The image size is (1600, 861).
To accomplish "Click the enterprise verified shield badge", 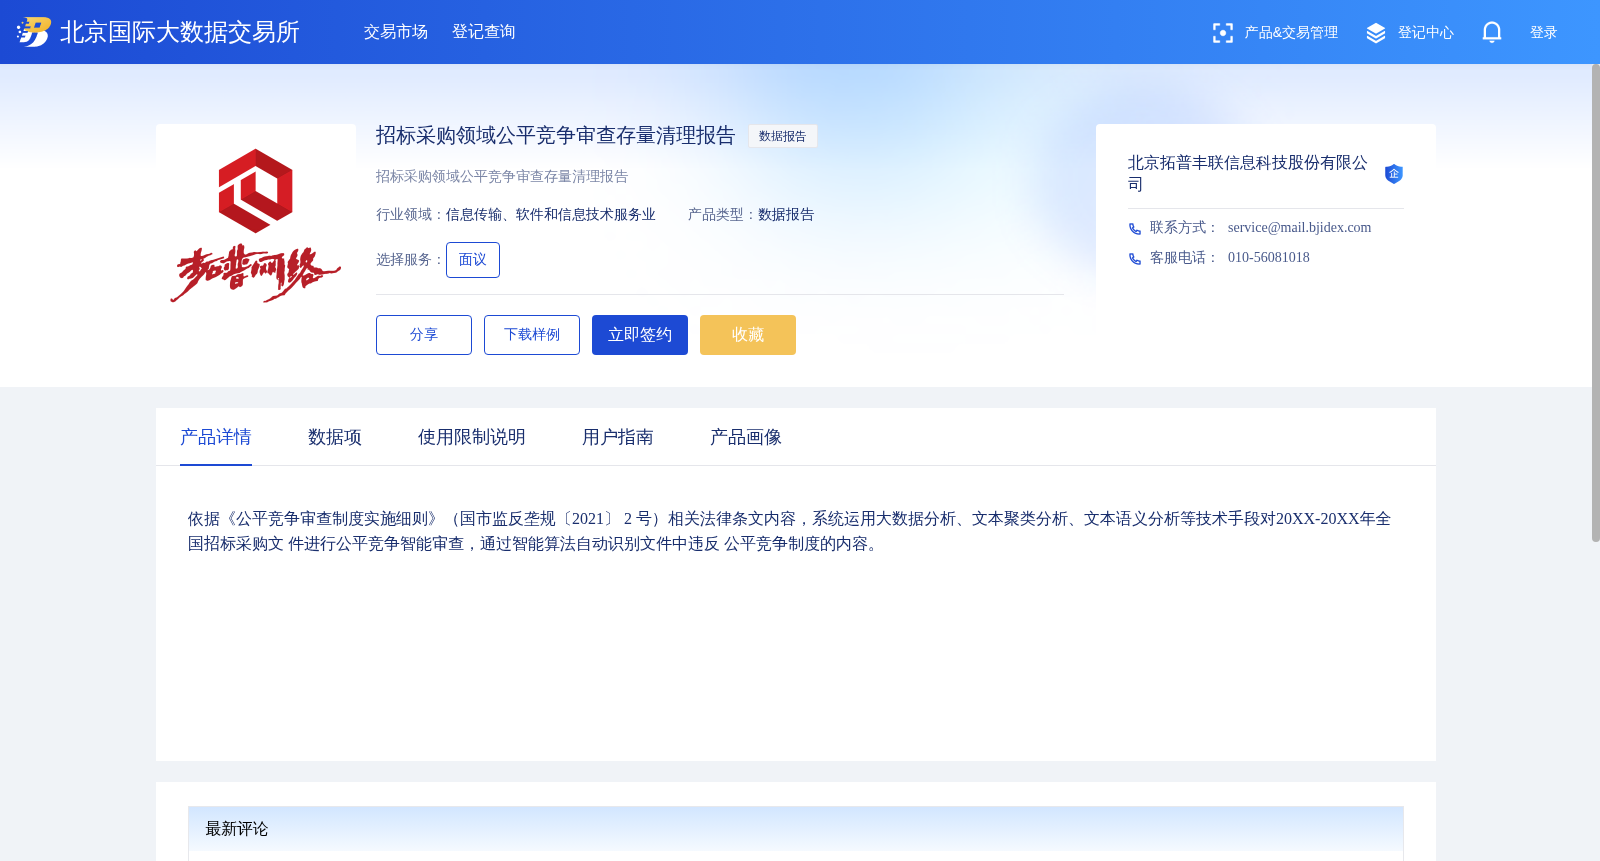I will pyautogui.click(x=1393, y=174).
